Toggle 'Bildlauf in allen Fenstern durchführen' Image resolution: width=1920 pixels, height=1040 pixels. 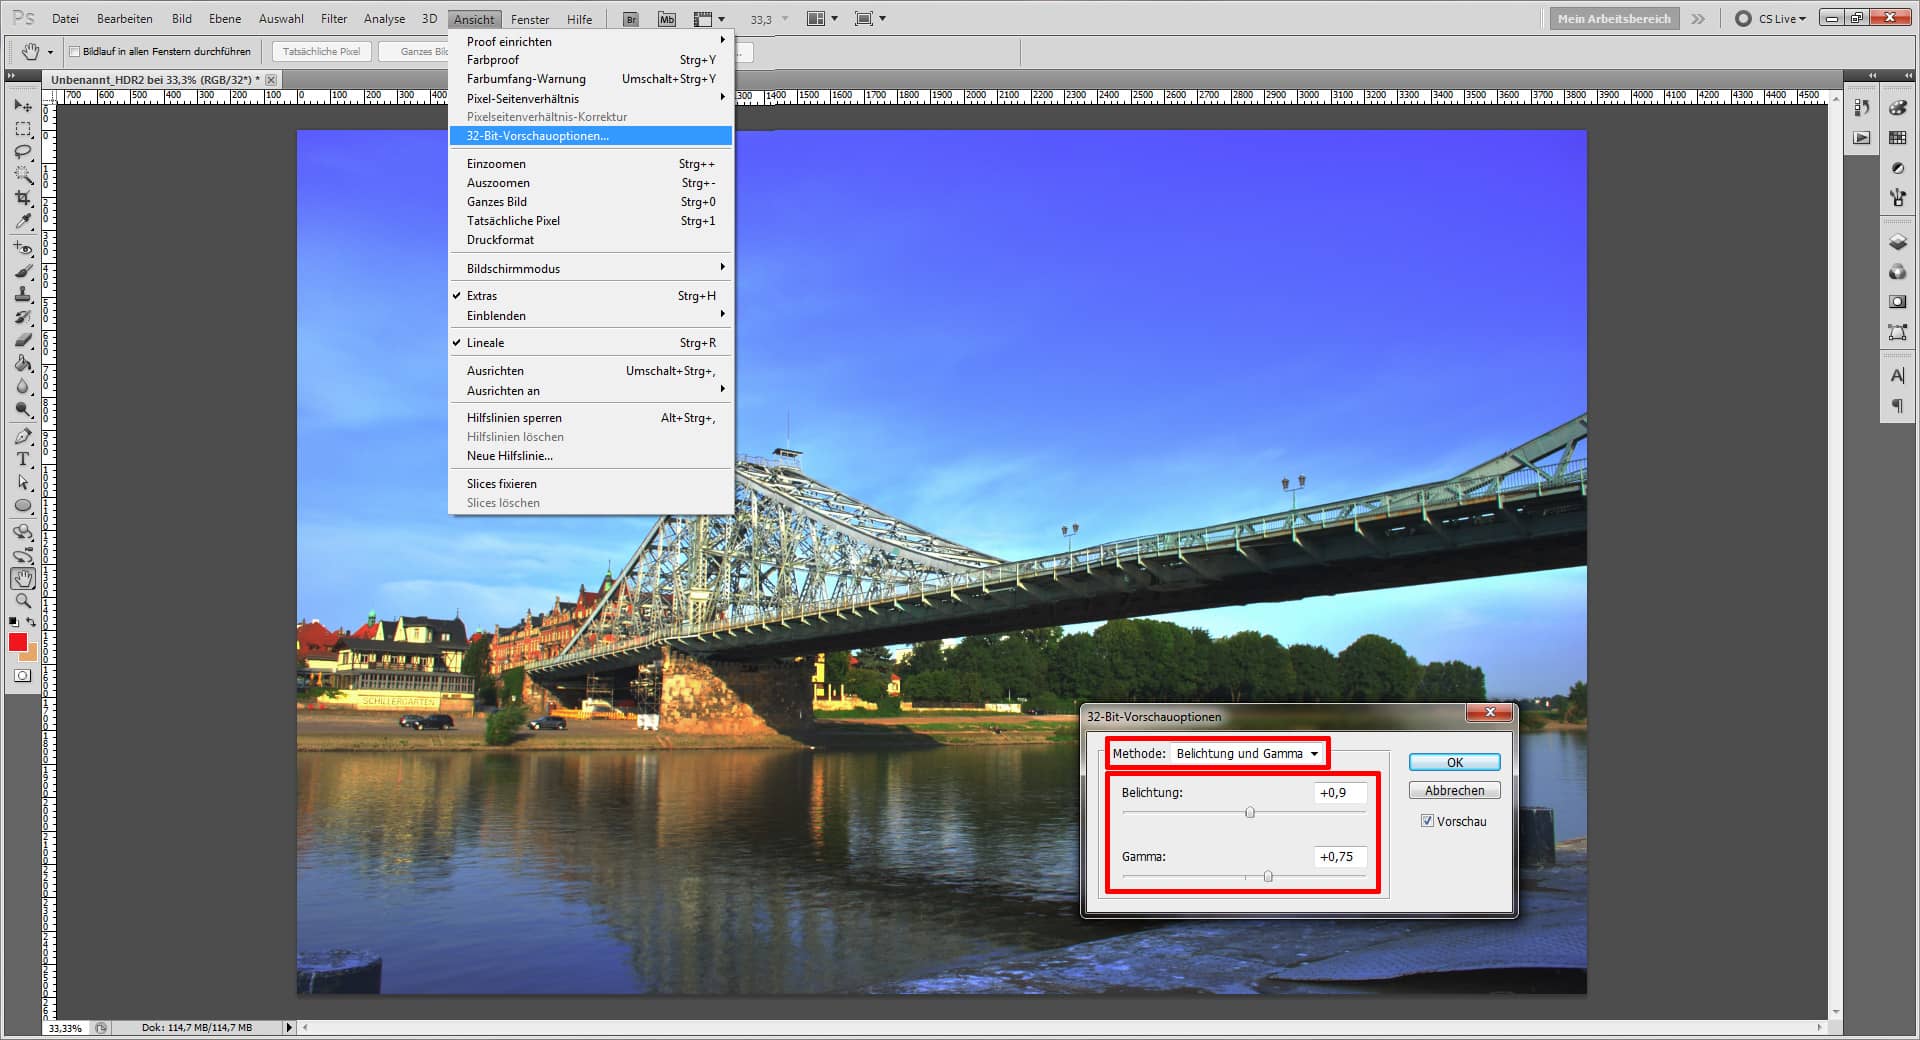(x=75, y=50)
